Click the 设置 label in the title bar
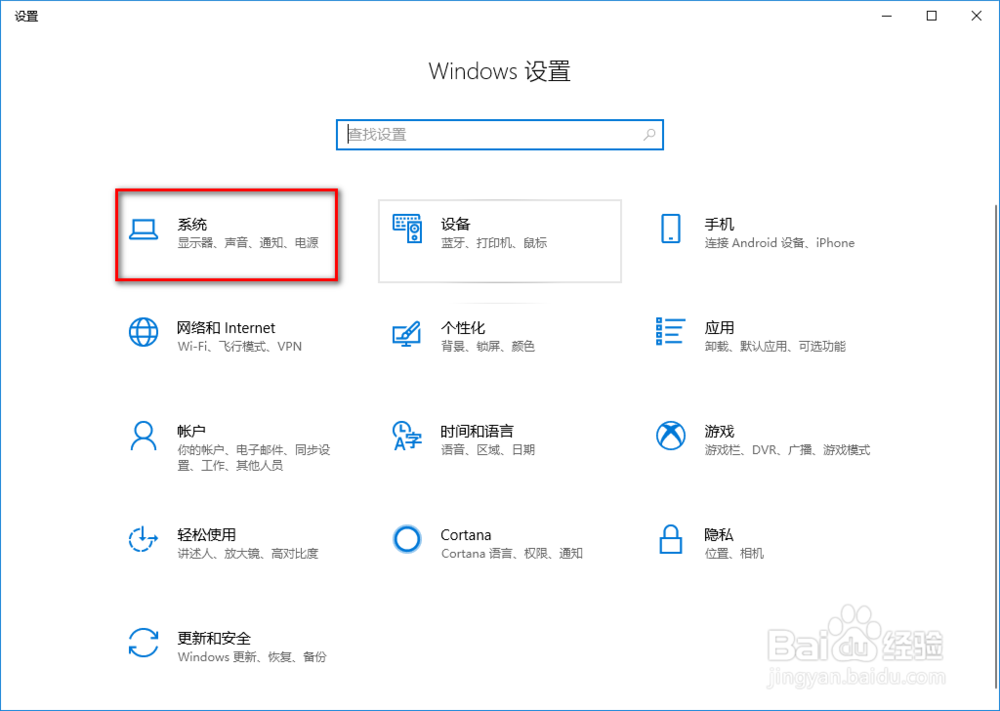1000x711 pixels. tap(26, 15)
